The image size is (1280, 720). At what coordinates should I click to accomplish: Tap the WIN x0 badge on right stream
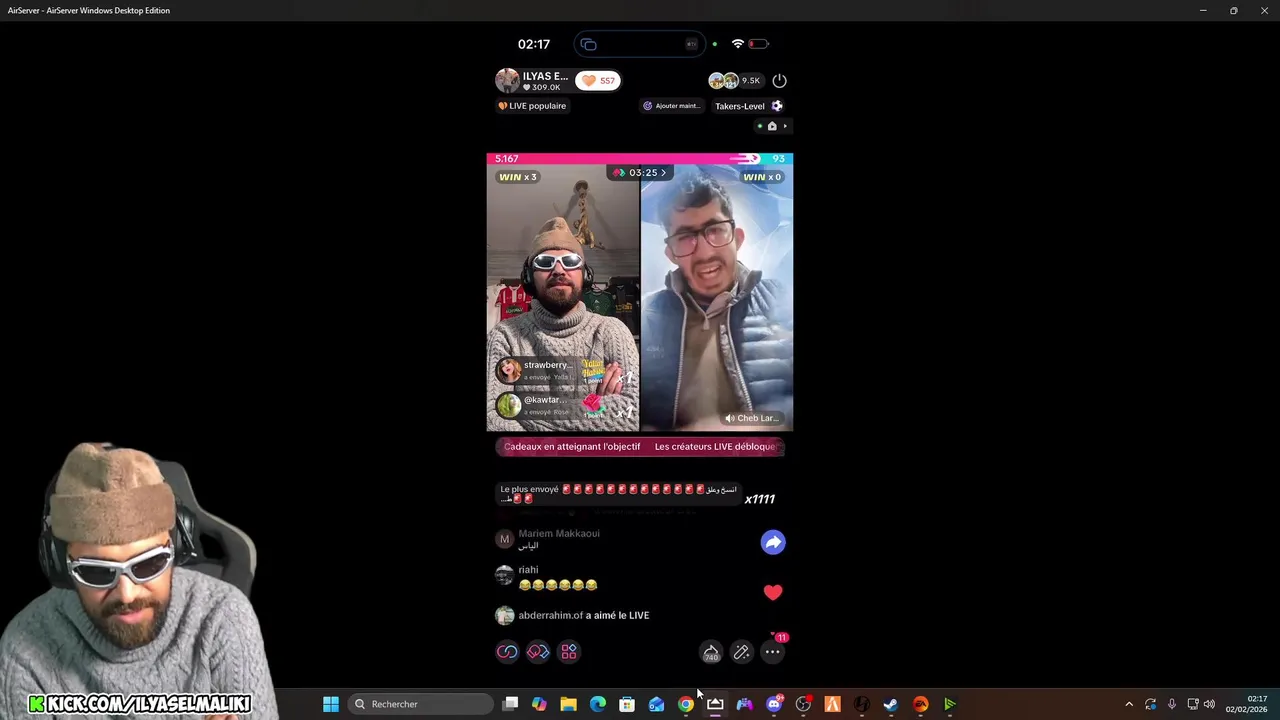tap(762, 177)
